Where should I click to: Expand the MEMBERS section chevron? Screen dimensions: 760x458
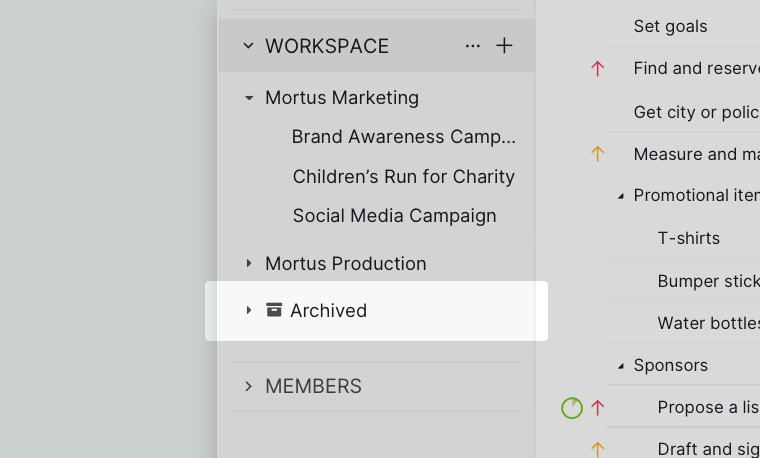(248, 386)
